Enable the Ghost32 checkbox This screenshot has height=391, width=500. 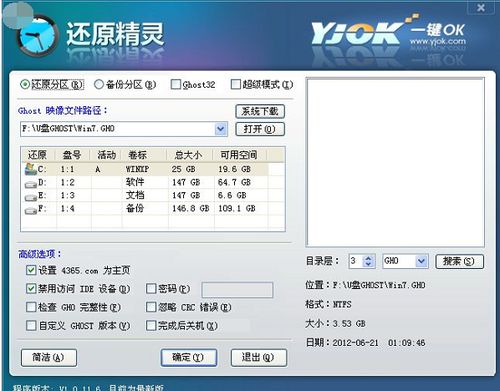[x=175, y=84]
